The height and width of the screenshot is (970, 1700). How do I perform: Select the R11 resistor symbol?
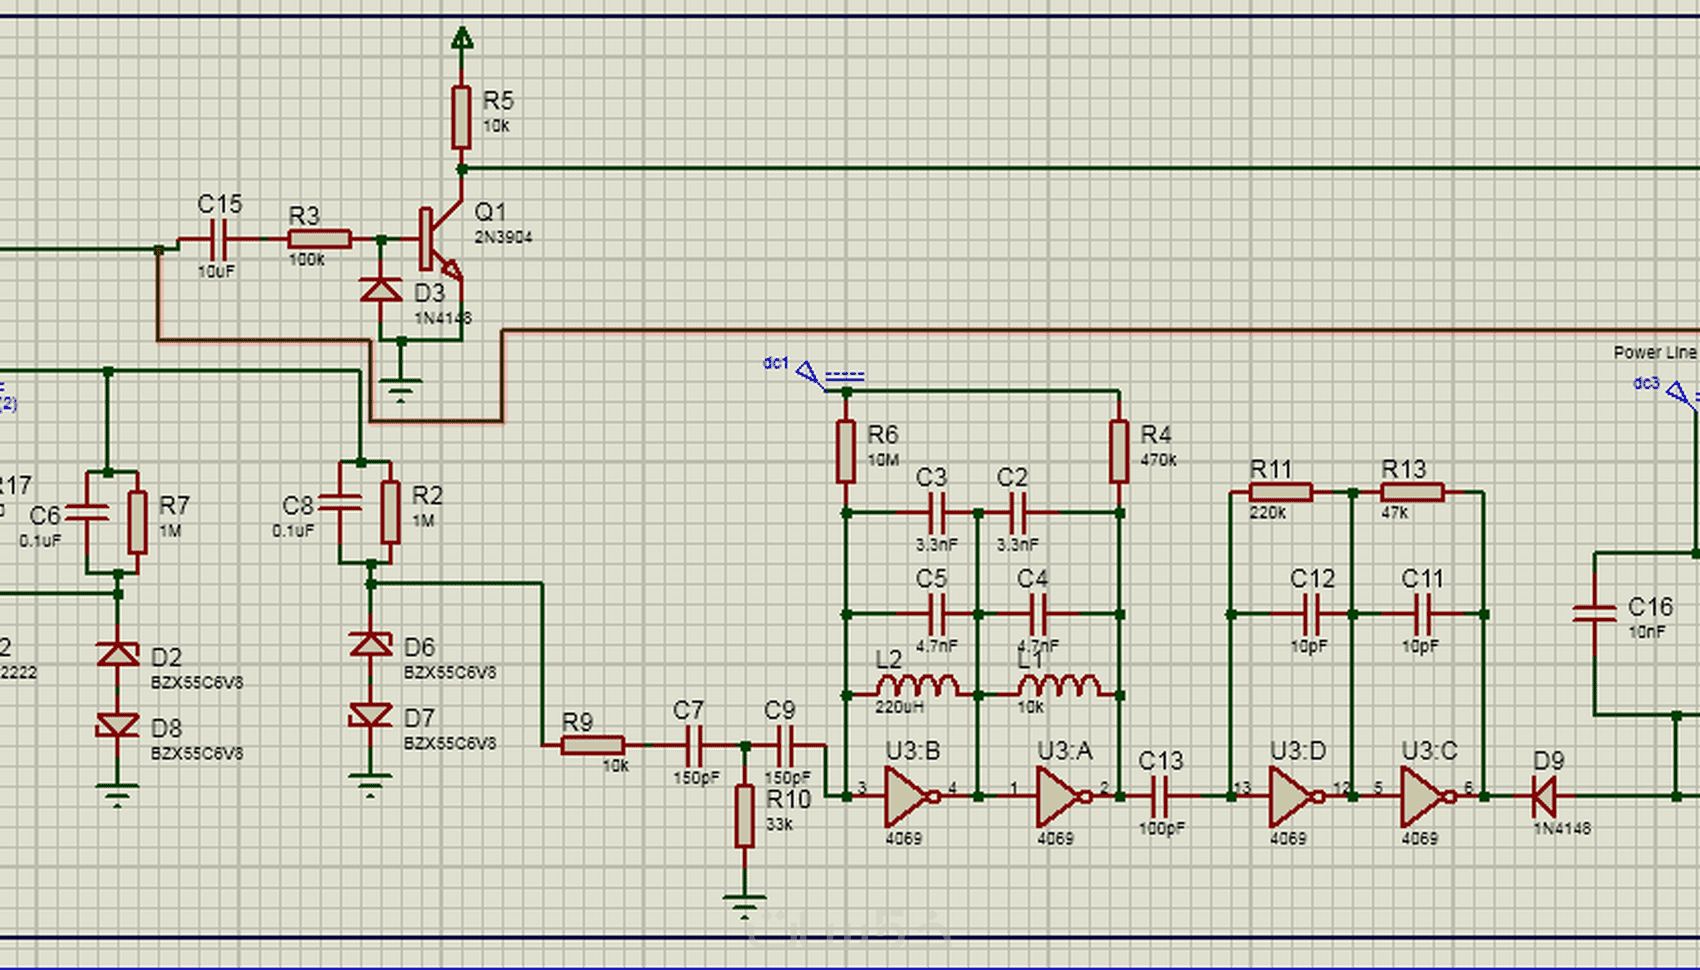[x=1281, y=492]
